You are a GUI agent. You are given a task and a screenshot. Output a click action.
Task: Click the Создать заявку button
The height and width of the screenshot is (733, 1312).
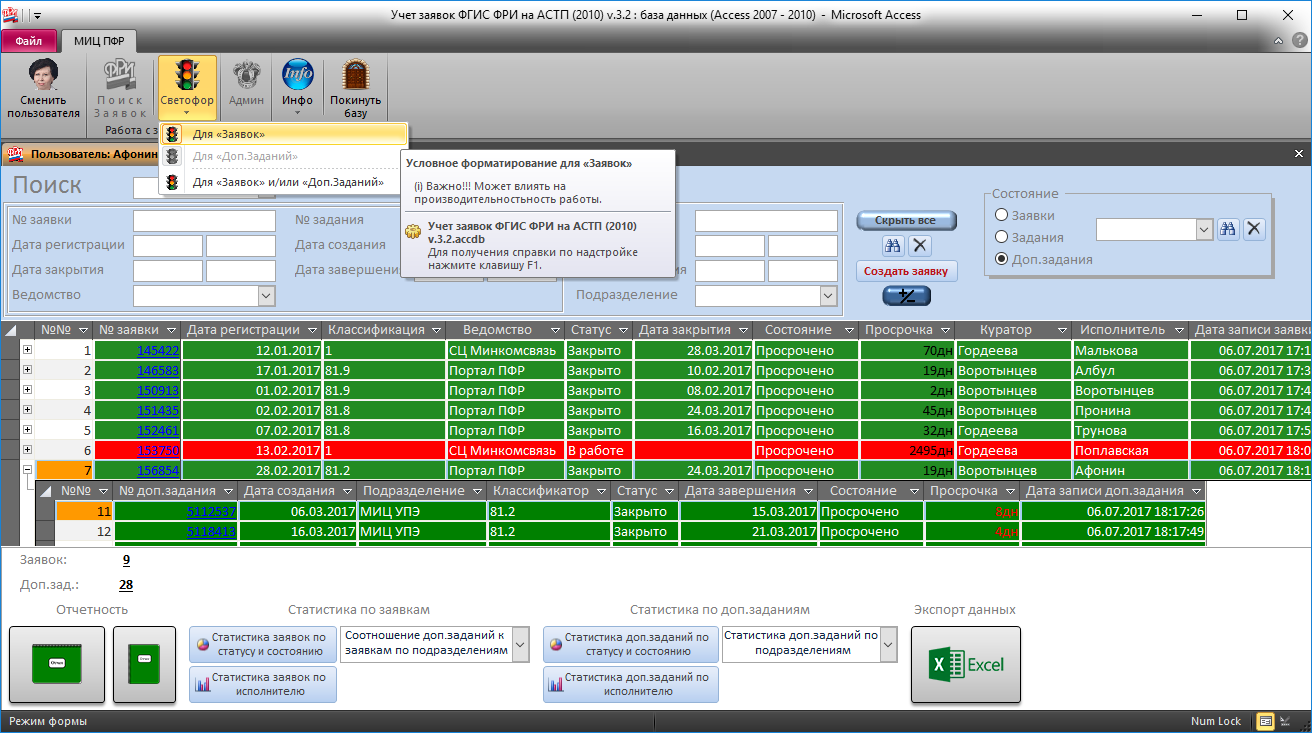point(906,271)
